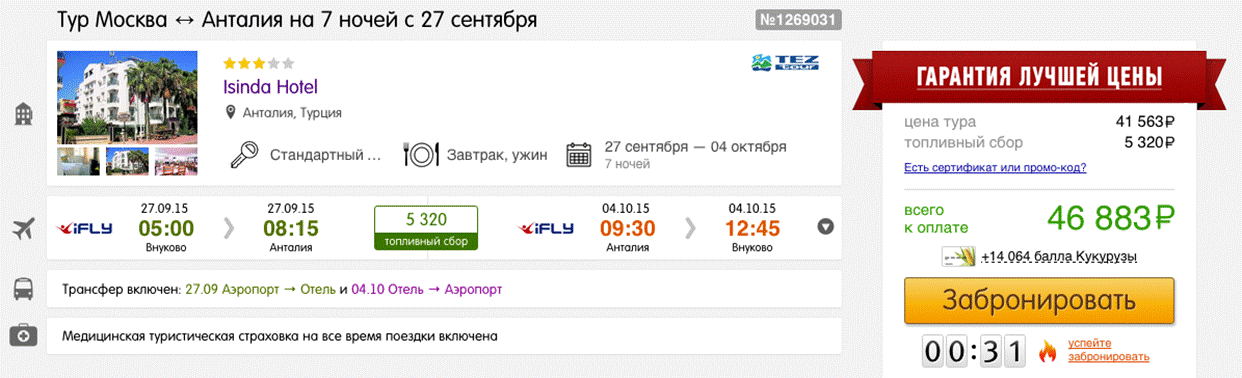The width and height of the screenshot is (1242, 378).
Task: Click the medical insurance briefcase icon
Action: 23,336
